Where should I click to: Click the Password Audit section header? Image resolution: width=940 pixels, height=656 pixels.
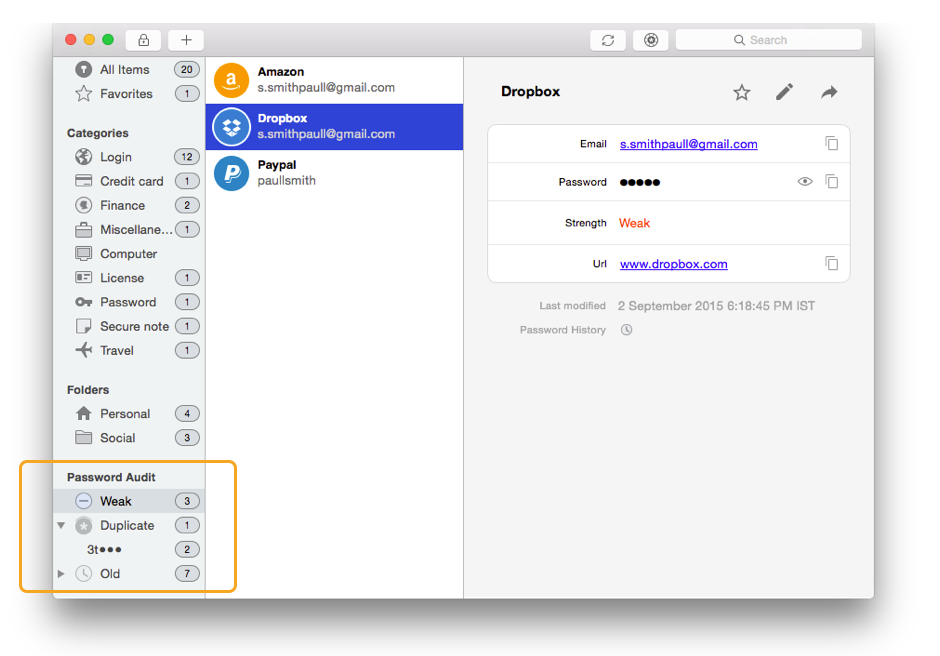[x=112, y=477]
